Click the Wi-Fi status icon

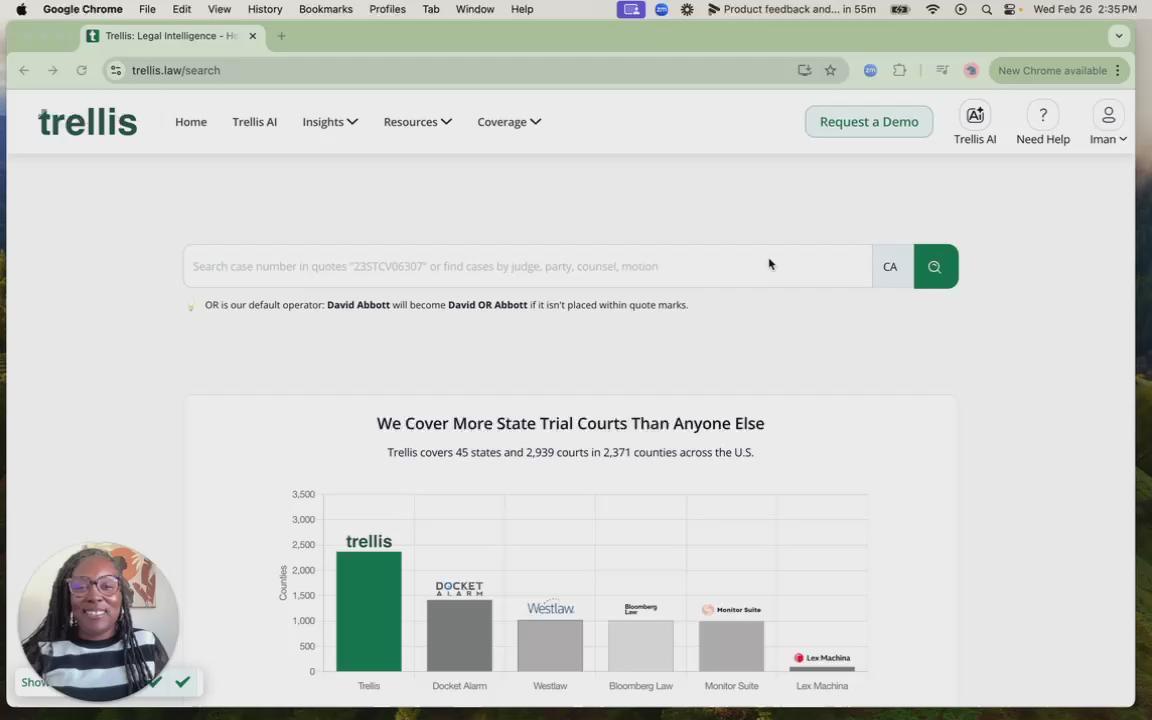[932, 10]
